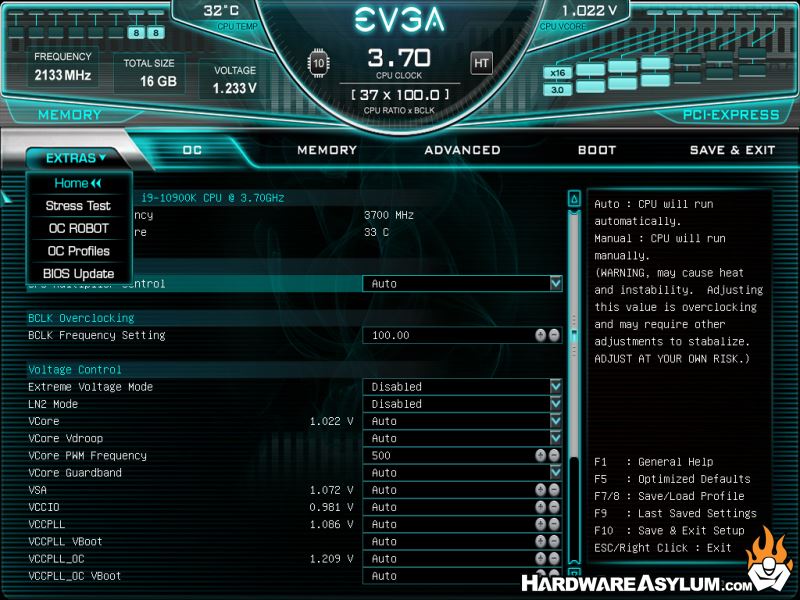
Task: Click the second '8' memory slot indicator
Action: (x=156, y=33)
